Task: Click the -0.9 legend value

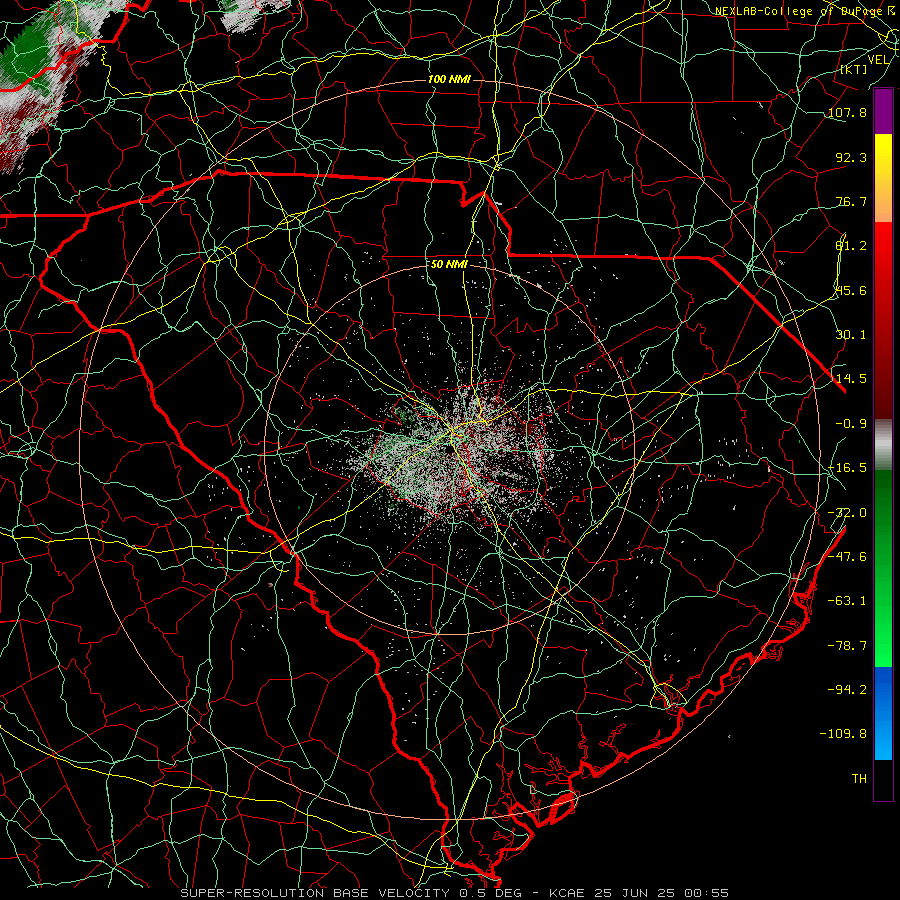Action: click(851, 424)
